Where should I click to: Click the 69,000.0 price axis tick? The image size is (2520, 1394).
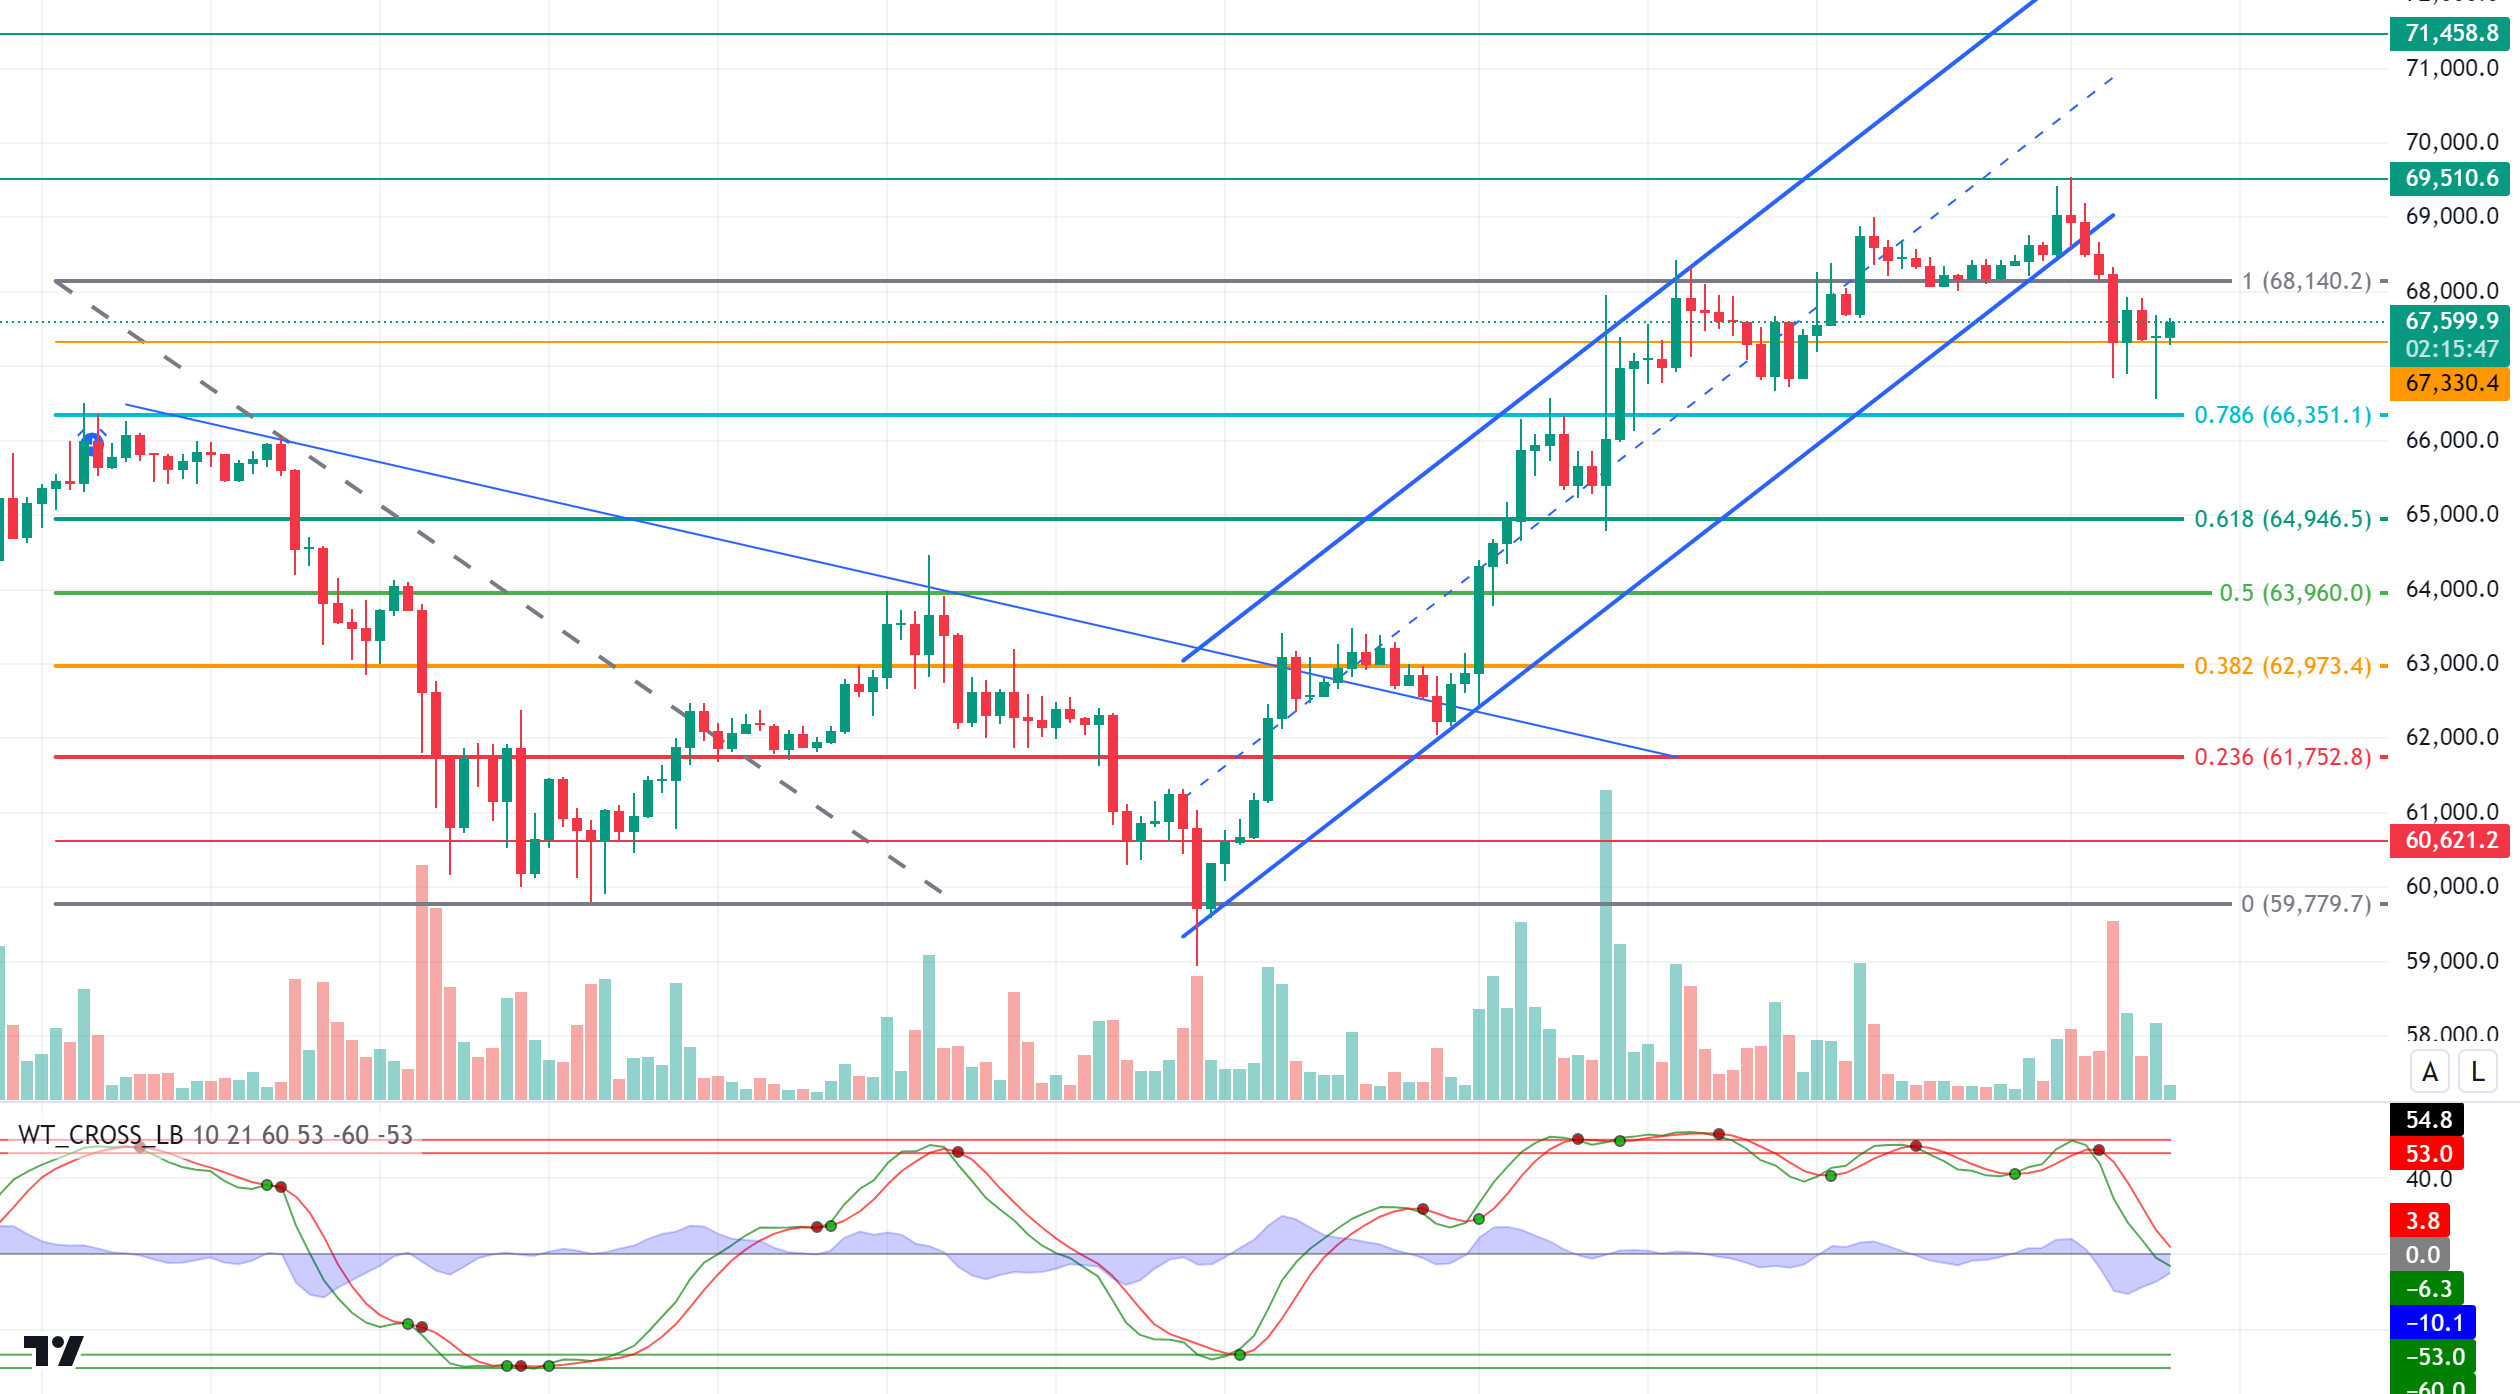pos(2451,216)
